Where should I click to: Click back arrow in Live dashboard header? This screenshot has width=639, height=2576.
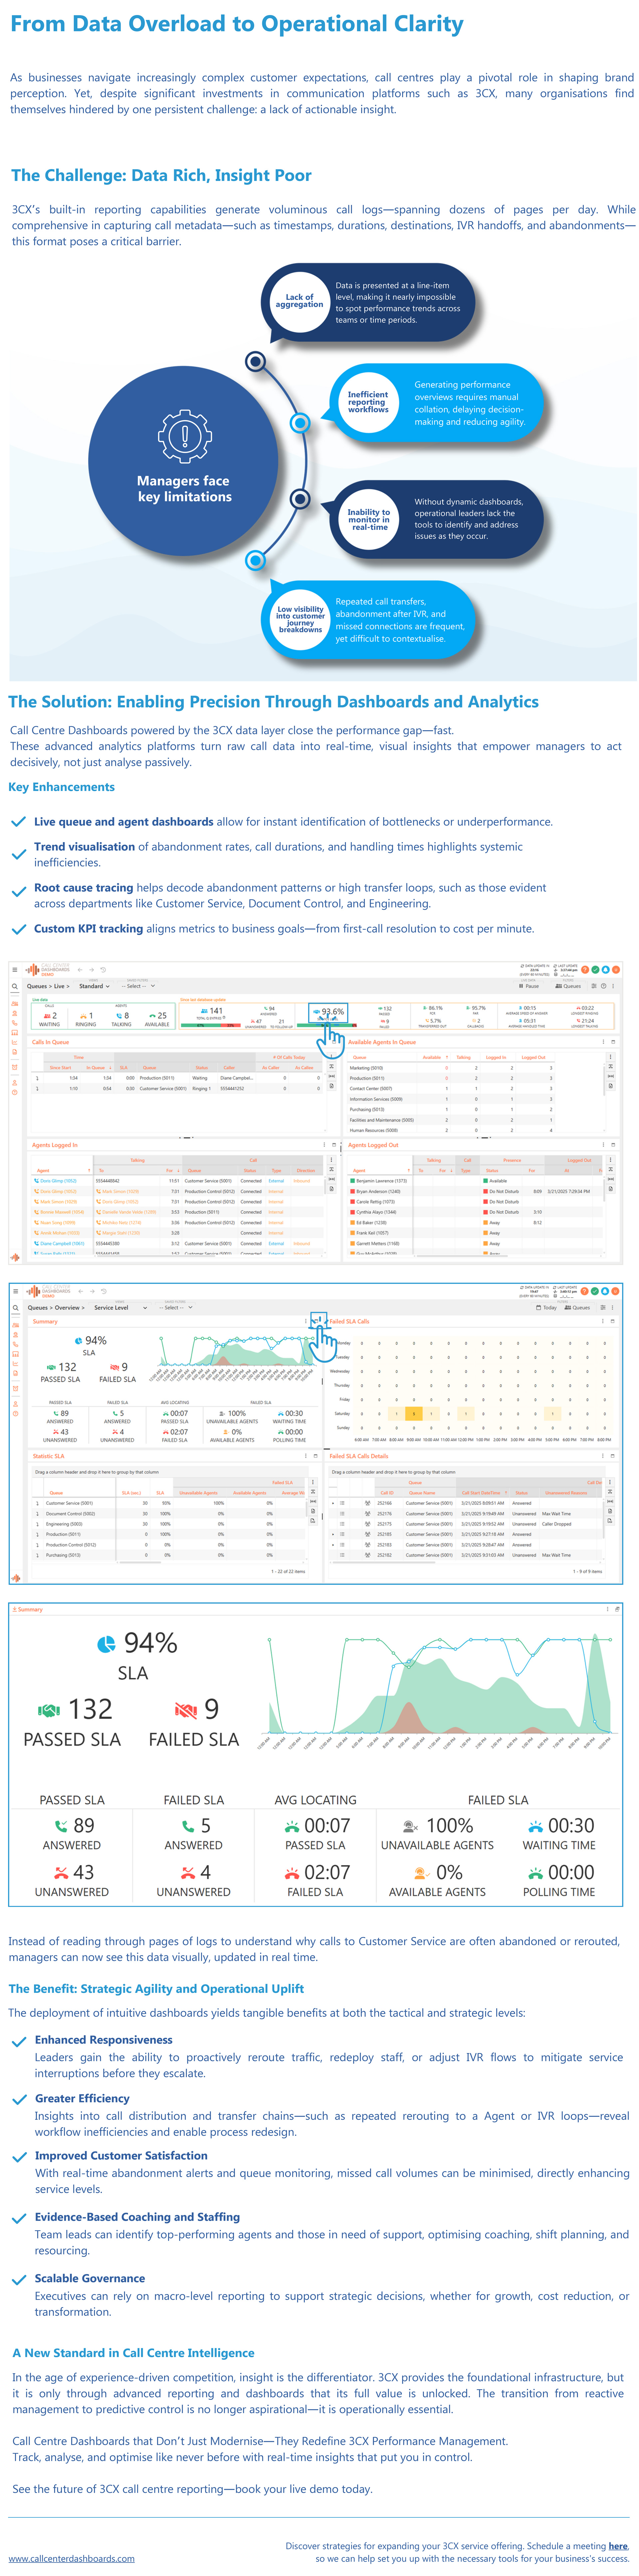click(x=80, y=970)
